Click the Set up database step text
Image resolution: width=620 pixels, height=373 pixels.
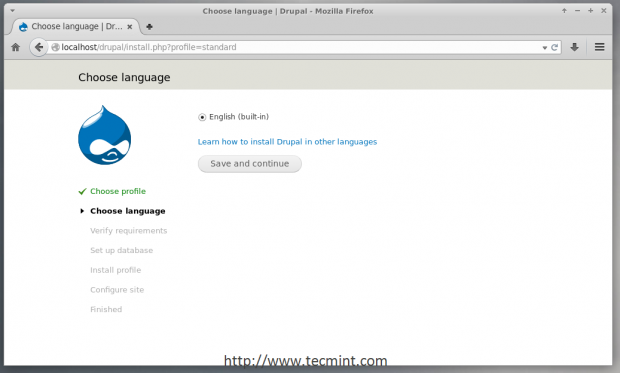[x=121, y=250]
